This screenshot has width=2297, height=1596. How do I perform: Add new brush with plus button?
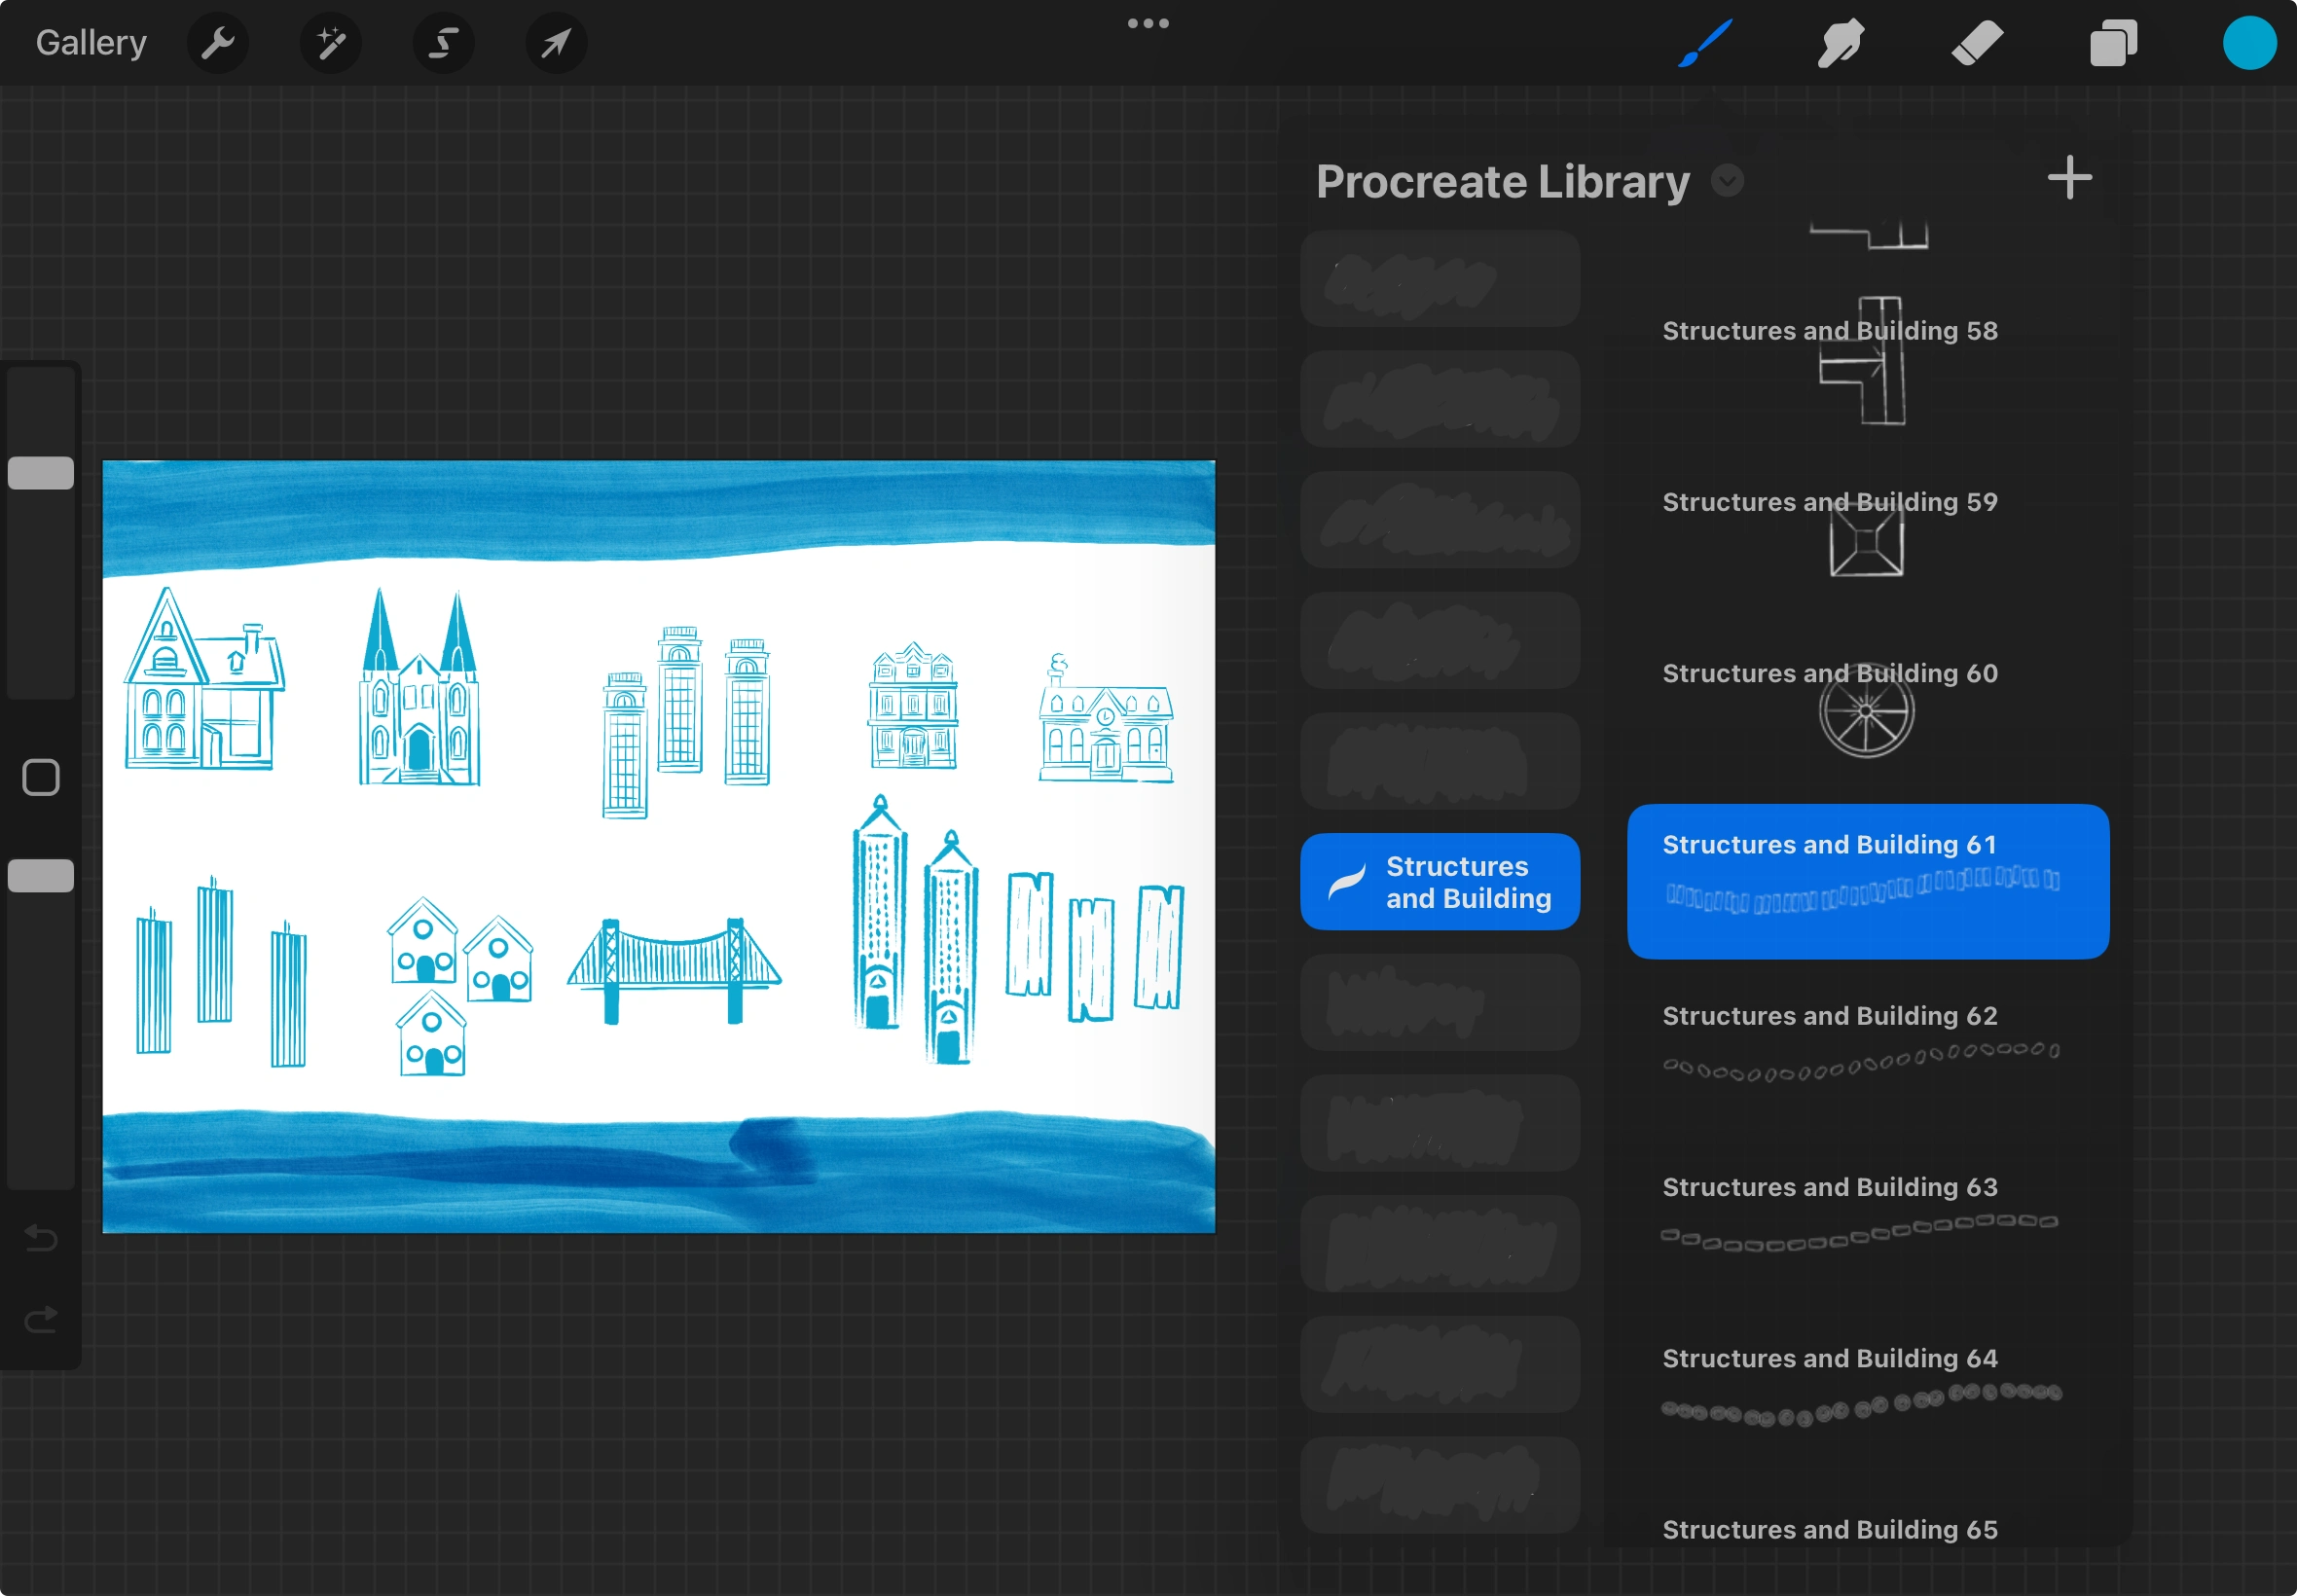[2069, 178]
